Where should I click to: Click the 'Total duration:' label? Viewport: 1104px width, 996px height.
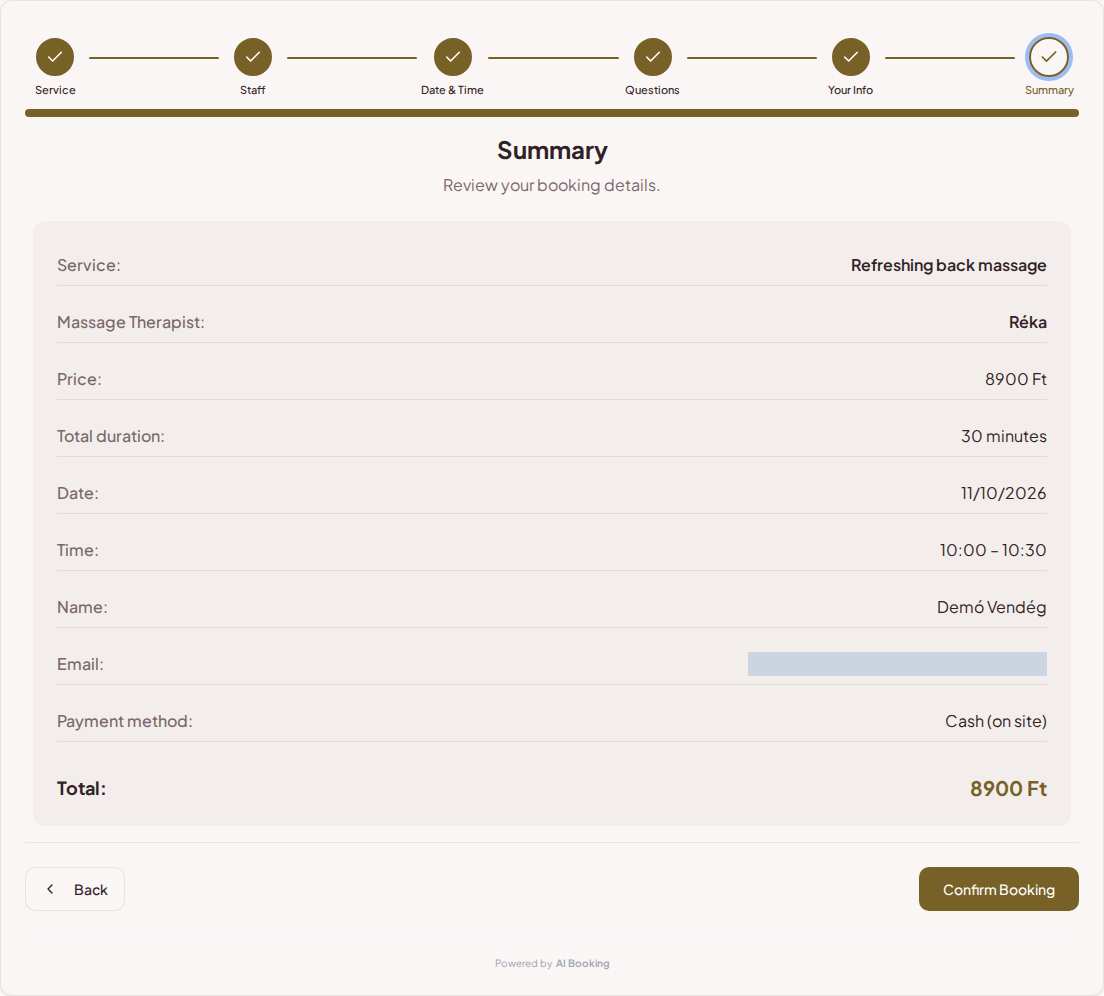click(x=111, y=436)
